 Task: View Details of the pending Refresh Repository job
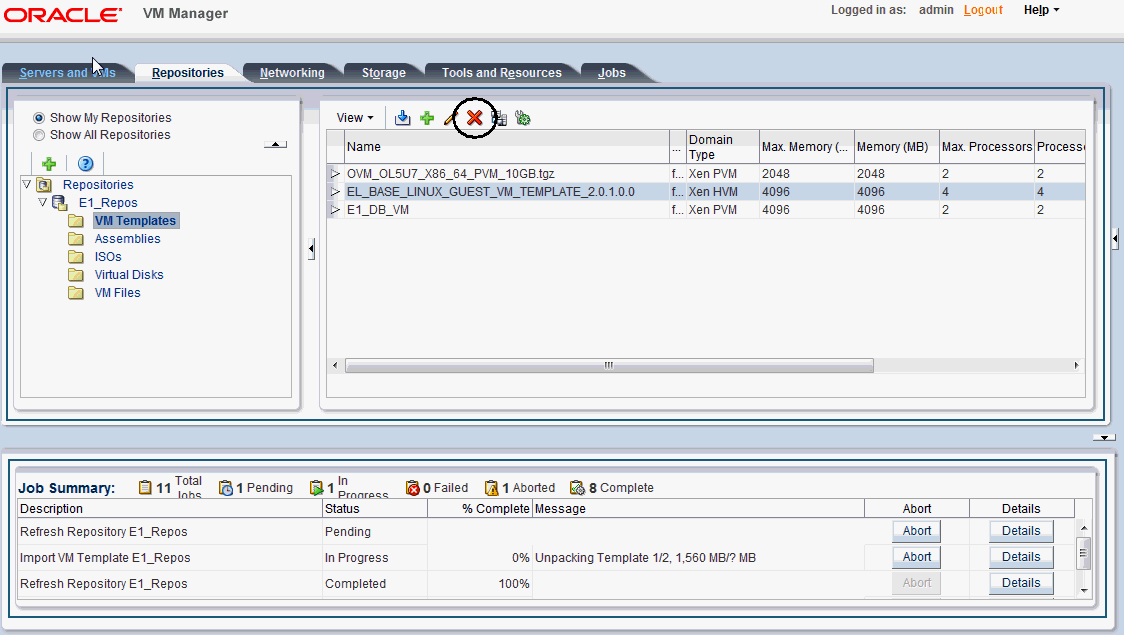click(1021, 531)
